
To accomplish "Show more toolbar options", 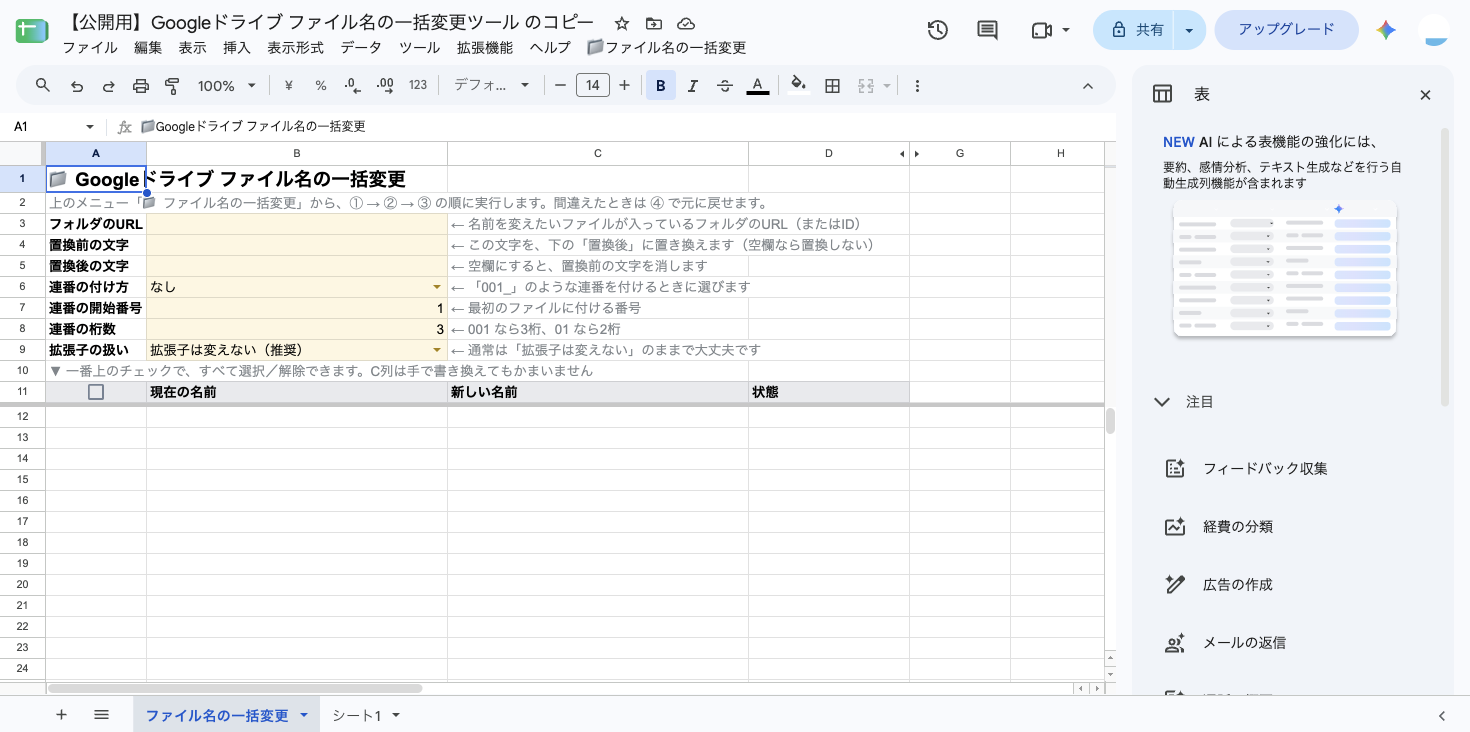I will [x=917, y=86].
